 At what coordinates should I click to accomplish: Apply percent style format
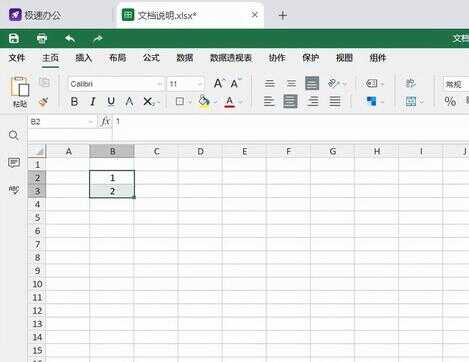(x=450, y=101)
